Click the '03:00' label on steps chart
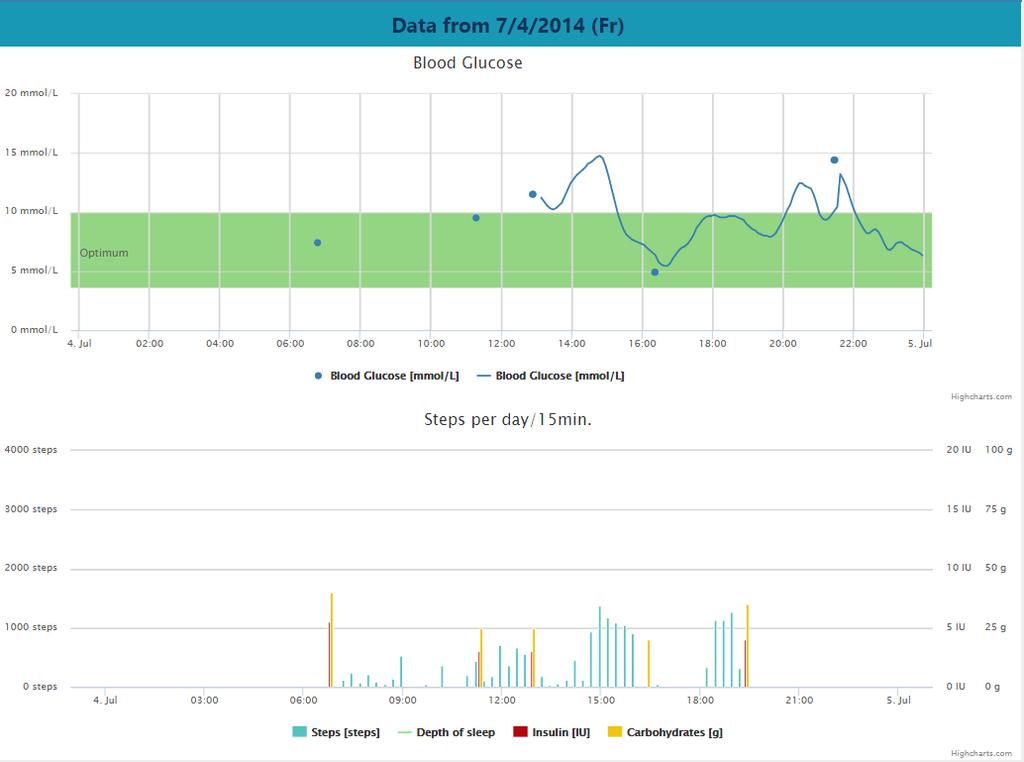The height and width of the screenshot is (762, 1024). [204, 701]
